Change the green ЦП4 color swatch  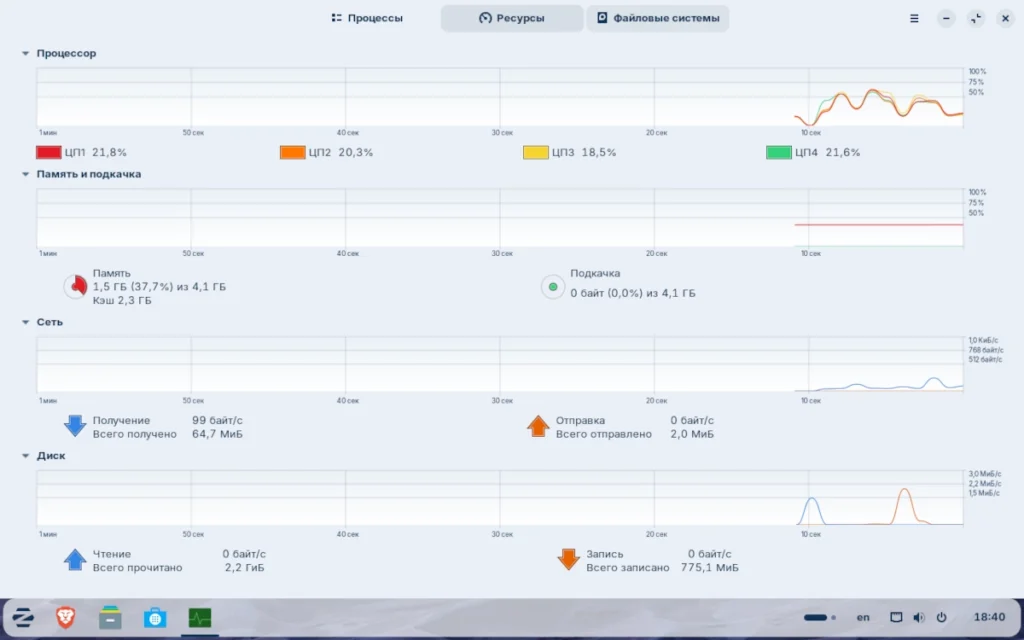tap(778, 152)
